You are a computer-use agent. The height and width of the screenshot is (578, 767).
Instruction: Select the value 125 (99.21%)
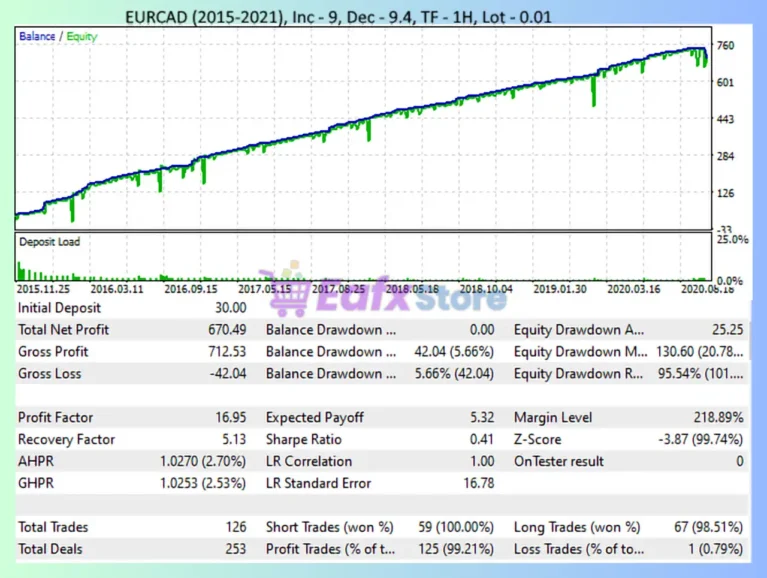(456, 549)
